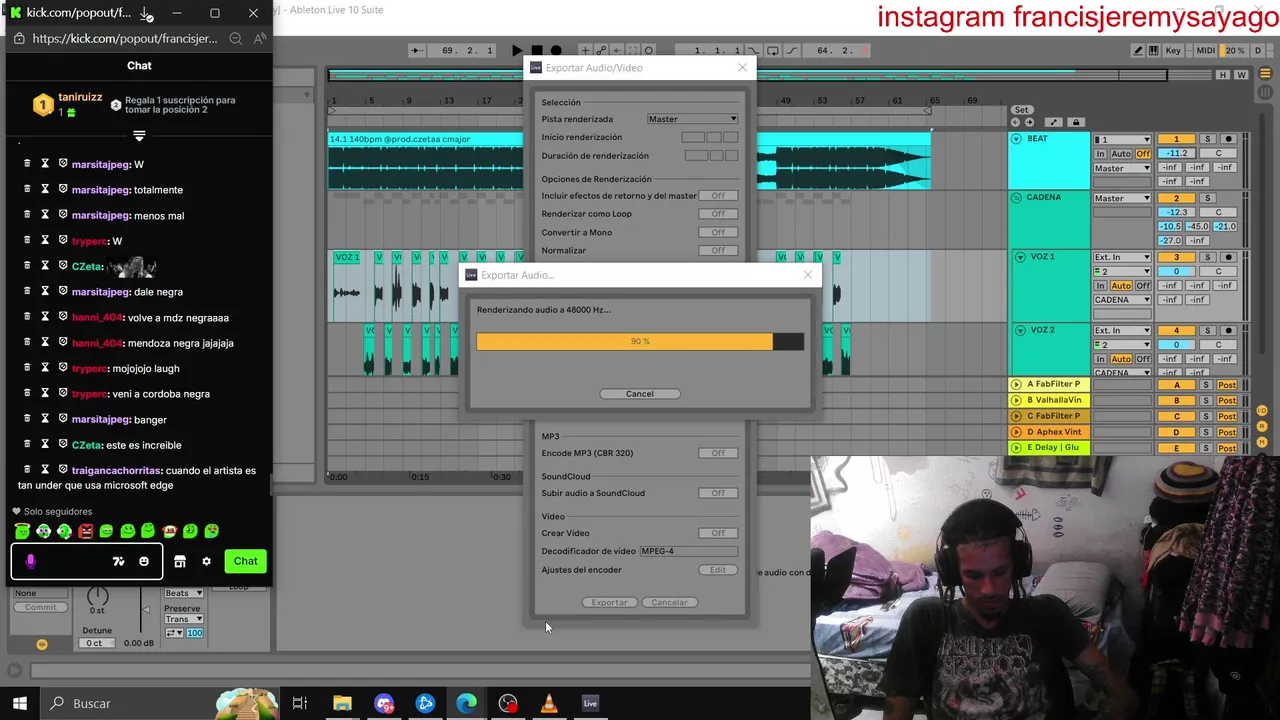Screen dimensions: 1280x720
Task: Open the Kick shop storefront icon
Action: click(180, 561)
